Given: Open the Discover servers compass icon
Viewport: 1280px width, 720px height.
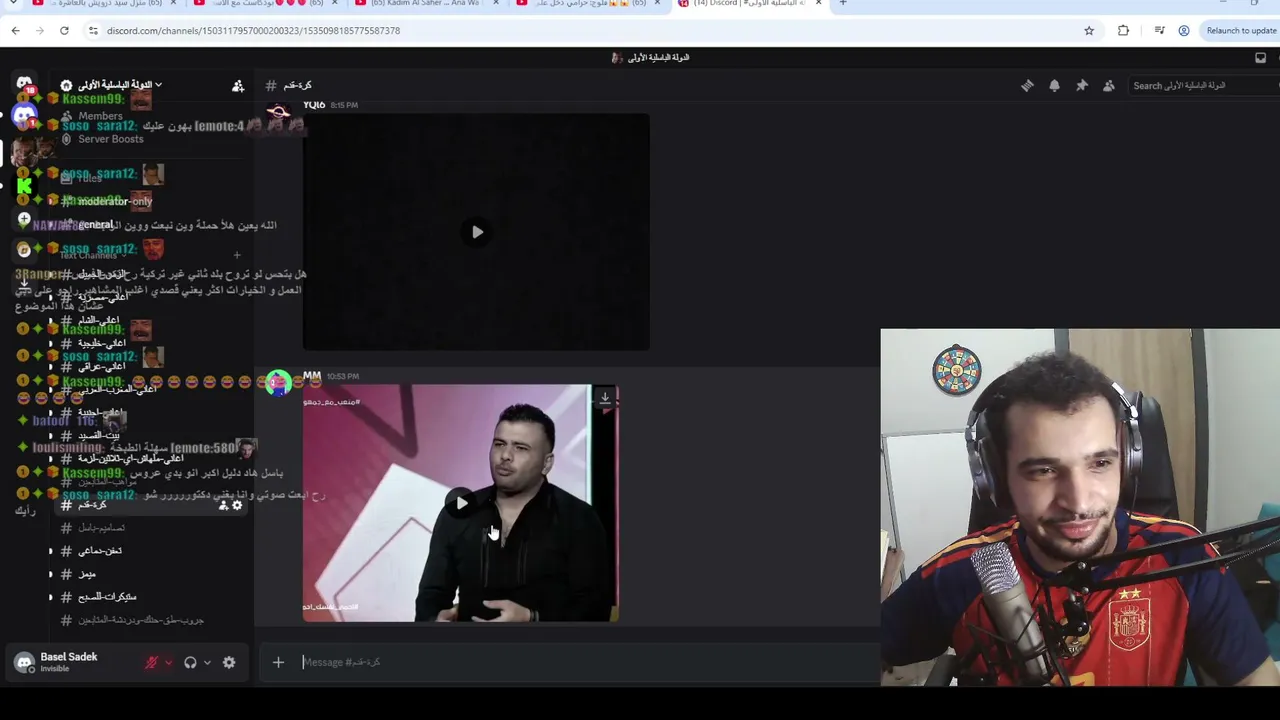Looking at the screenshot, I should pos(24,250).
